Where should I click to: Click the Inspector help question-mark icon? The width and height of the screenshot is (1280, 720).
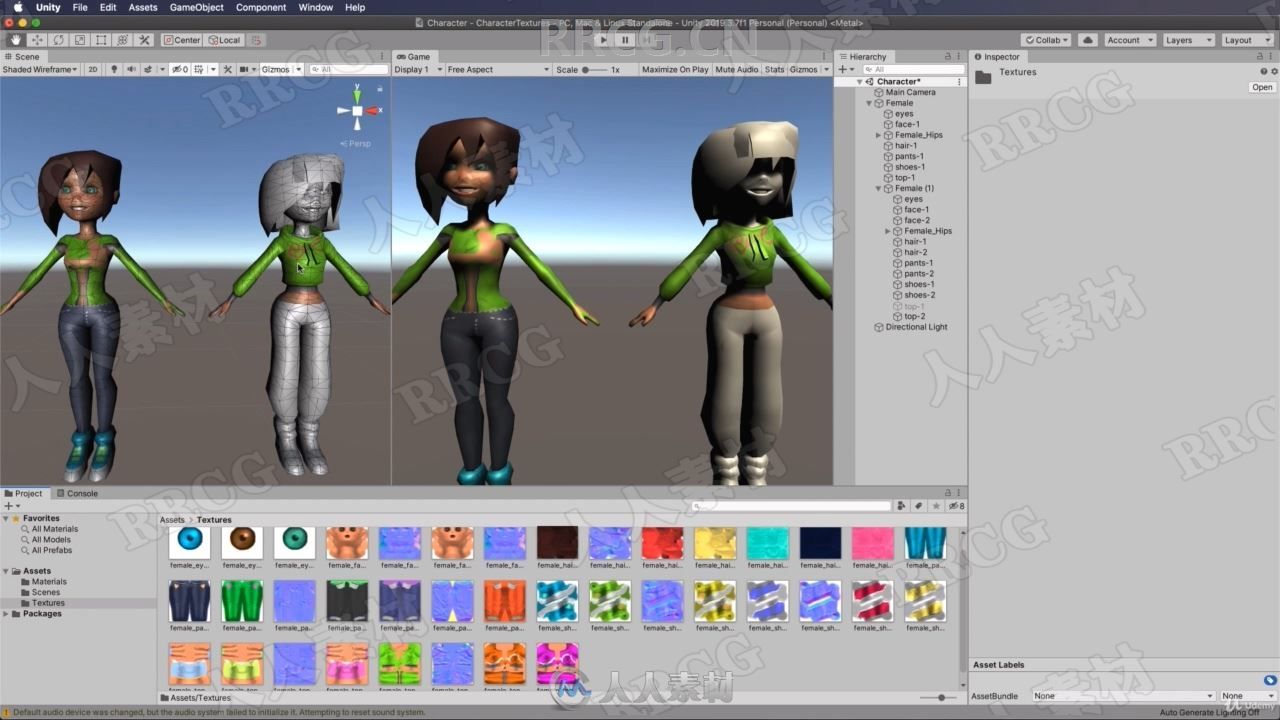coord(1264,72)
